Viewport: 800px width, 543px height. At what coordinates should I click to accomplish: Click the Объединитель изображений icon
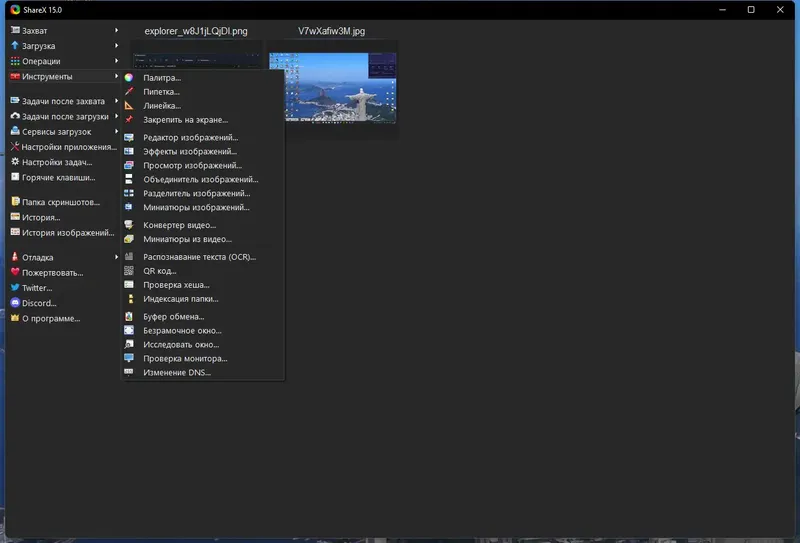(129, 179)
